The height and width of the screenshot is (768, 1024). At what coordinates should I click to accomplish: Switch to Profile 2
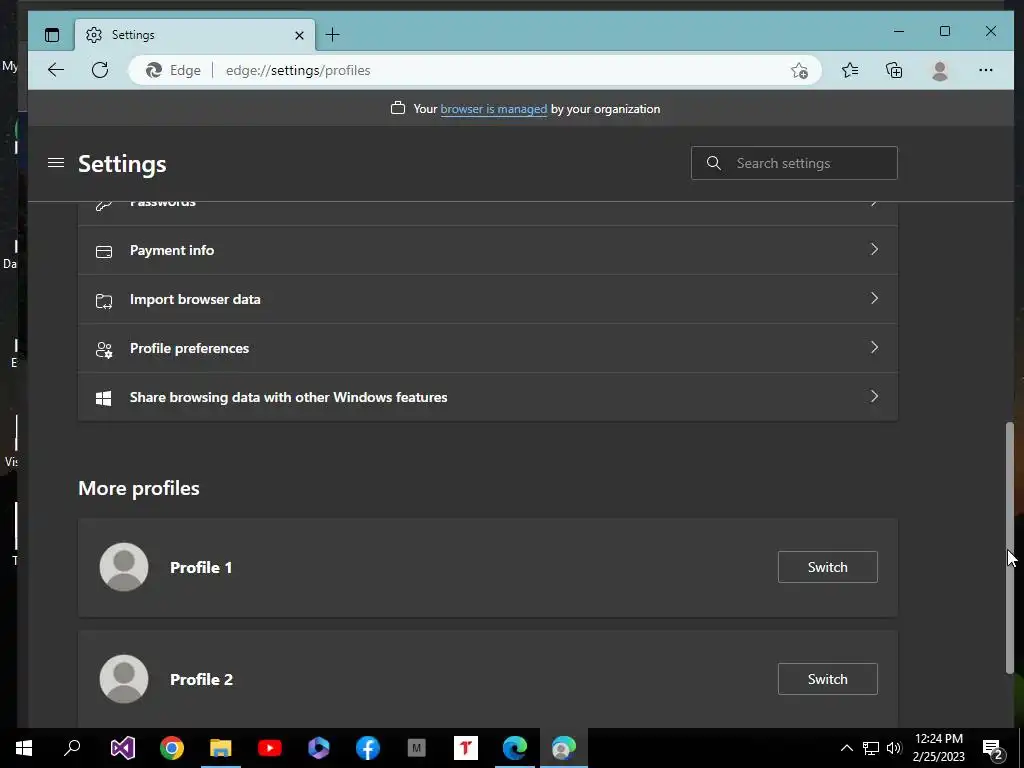(827, 679)
